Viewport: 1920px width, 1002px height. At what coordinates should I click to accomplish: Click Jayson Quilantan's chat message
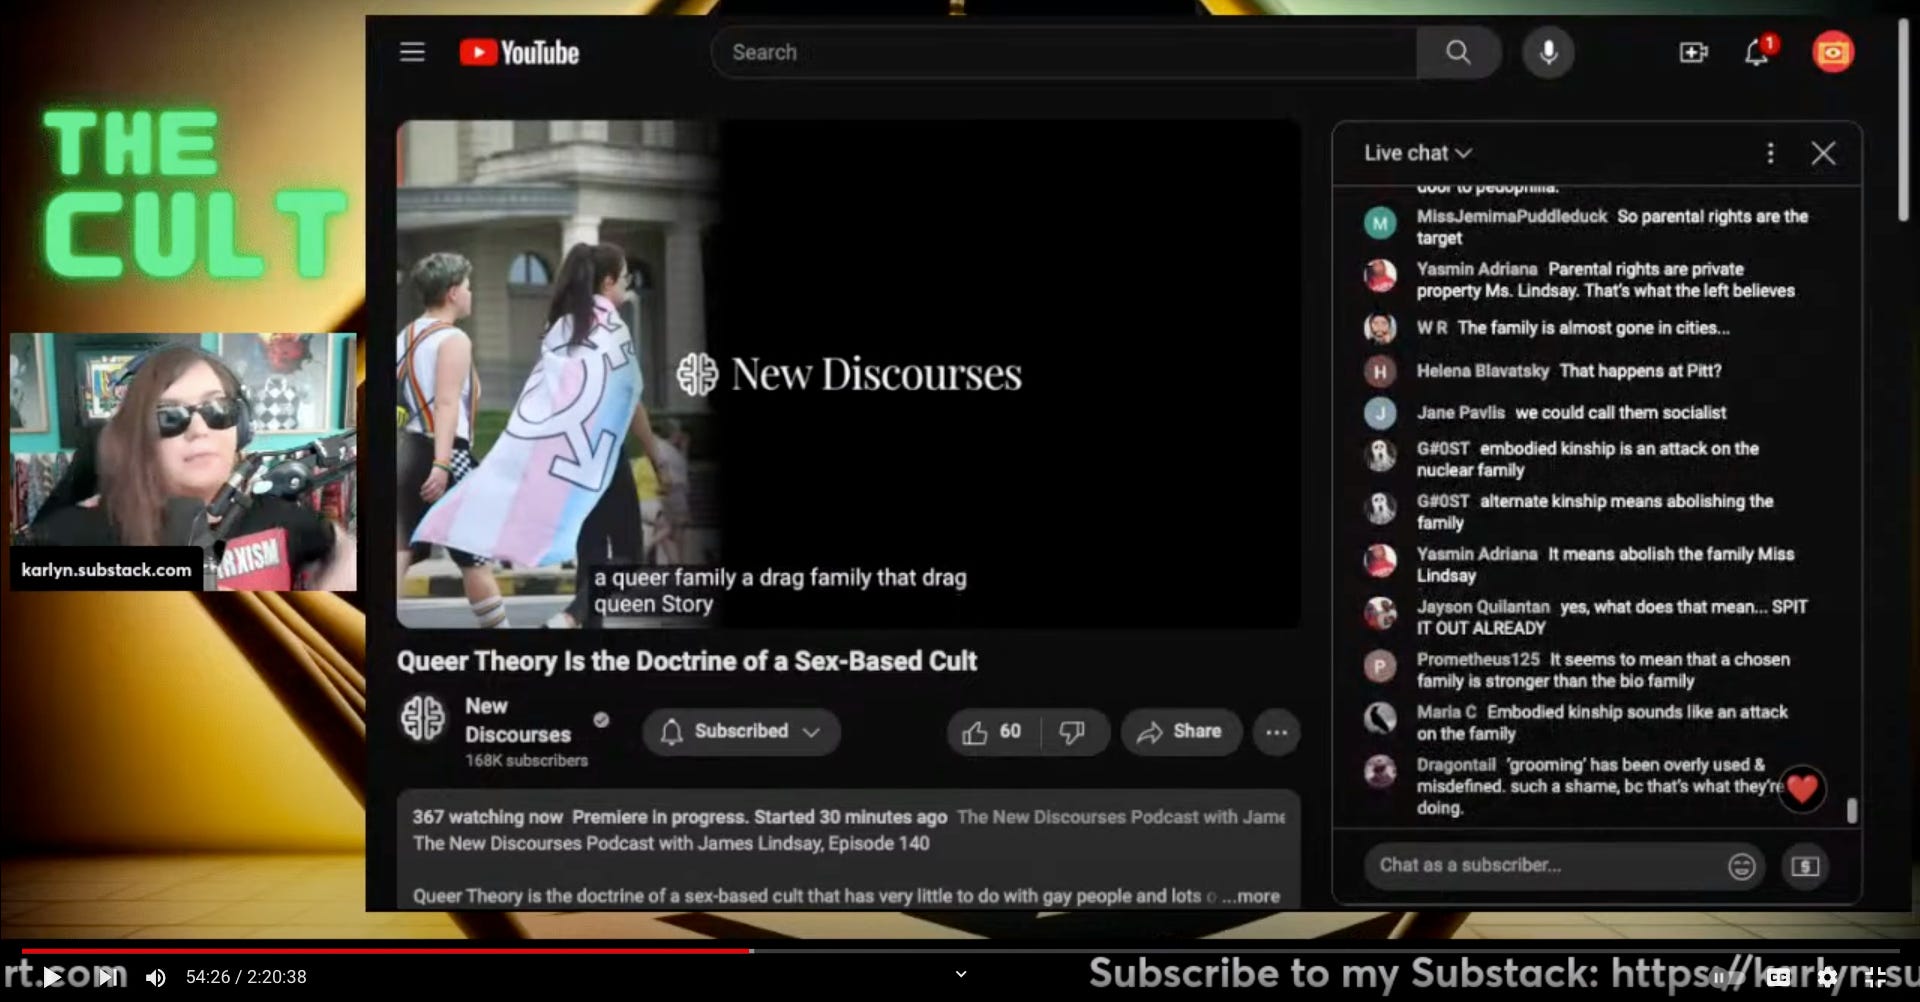tap(1611, 617)
